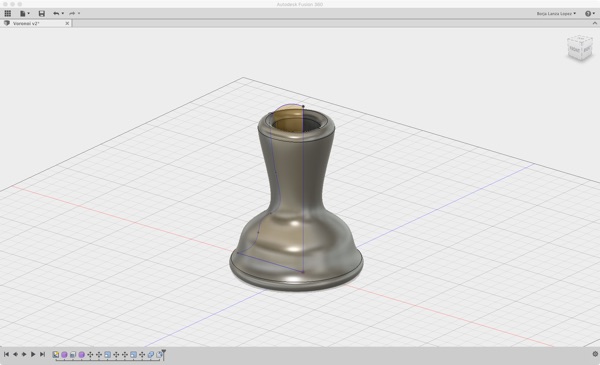Image resolution: width=600 pixels, height=365 pixels.
Task: Save the design with the floppy disk icon
Action: [42, 13]
